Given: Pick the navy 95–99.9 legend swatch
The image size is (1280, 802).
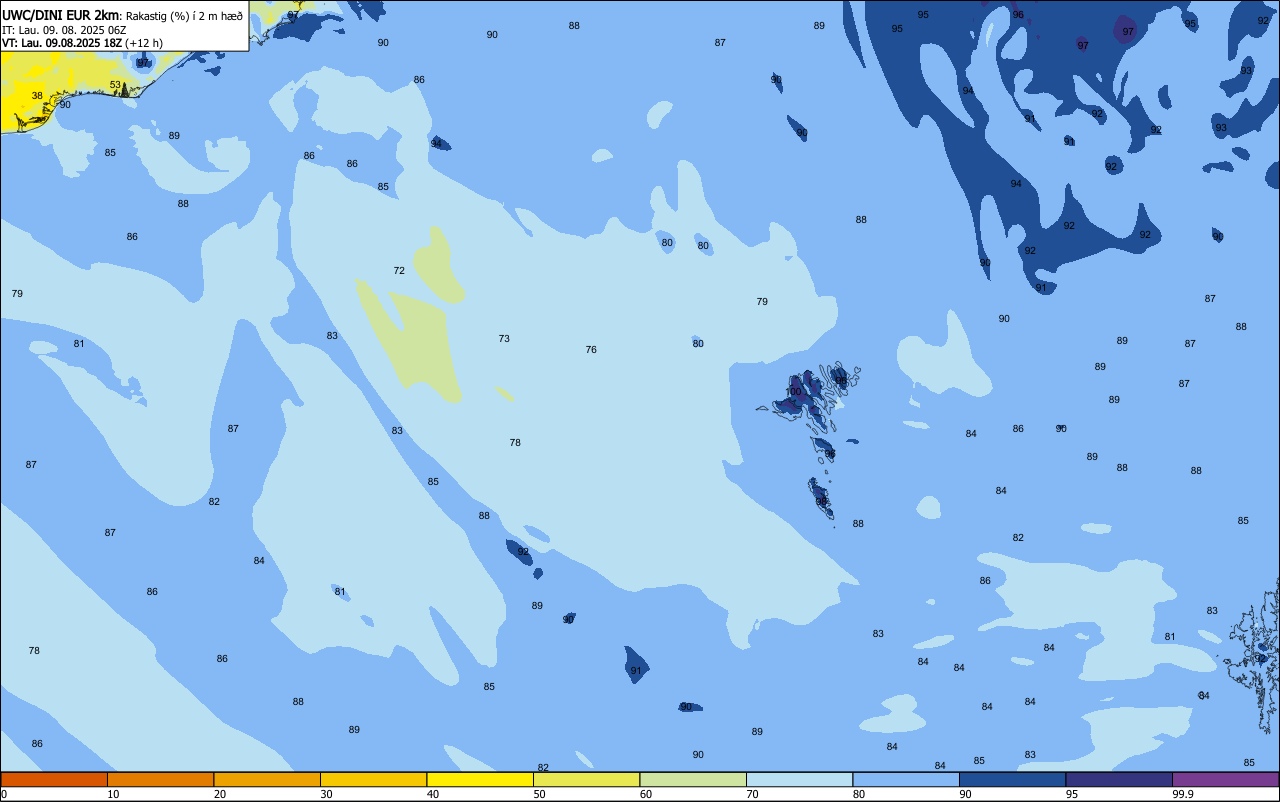Looking at the screenshot, I should pyautogui.click(x=1119, y=779).
